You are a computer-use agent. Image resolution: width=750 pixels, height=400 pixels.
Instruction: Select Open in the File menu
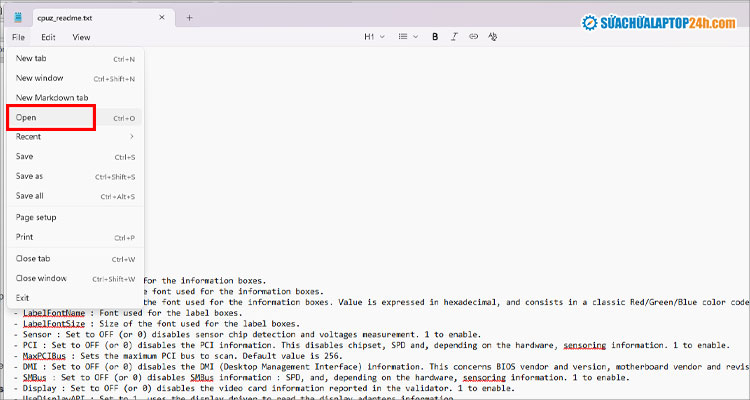75,118
